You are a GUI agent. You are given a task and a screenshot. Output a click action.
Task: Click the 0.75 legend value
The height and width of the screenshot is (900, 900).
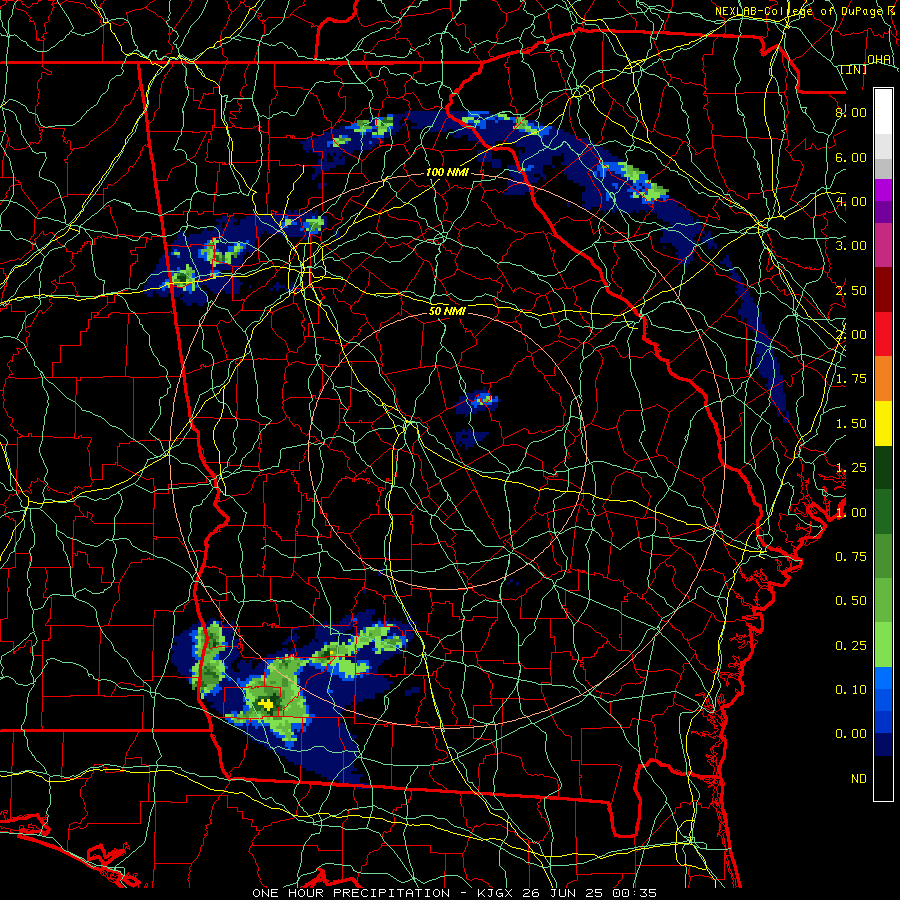click(851, 557)
